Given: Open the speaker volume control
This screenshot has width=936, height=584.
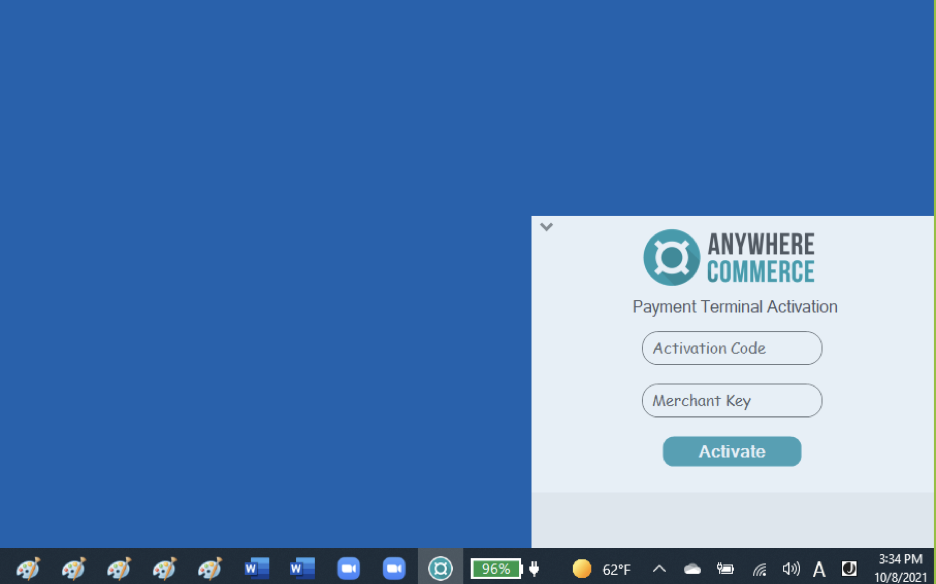Looking at the screenshot, I should coord(791,569).
